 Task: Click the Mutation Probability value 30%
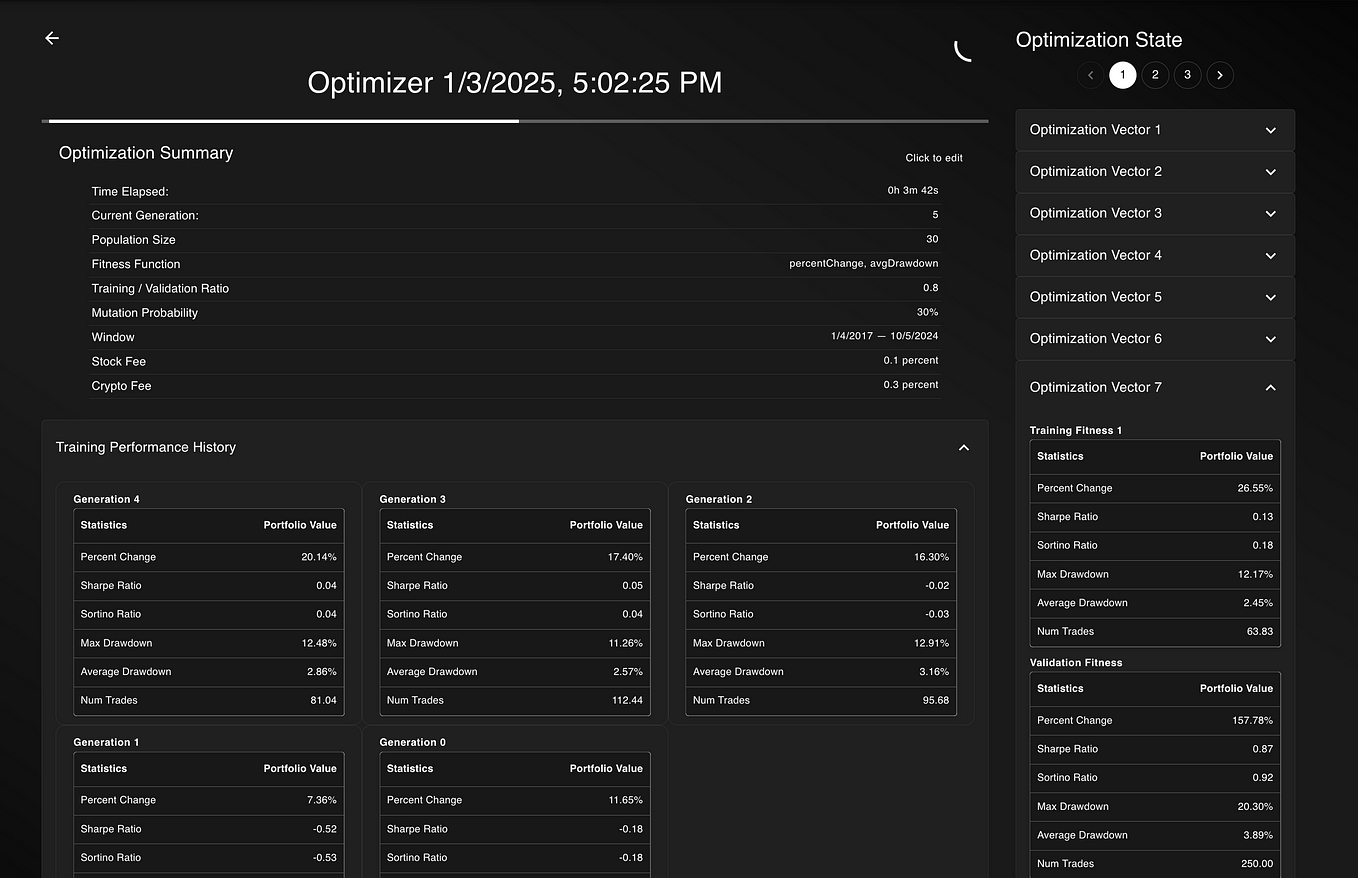tap(927, 312)
